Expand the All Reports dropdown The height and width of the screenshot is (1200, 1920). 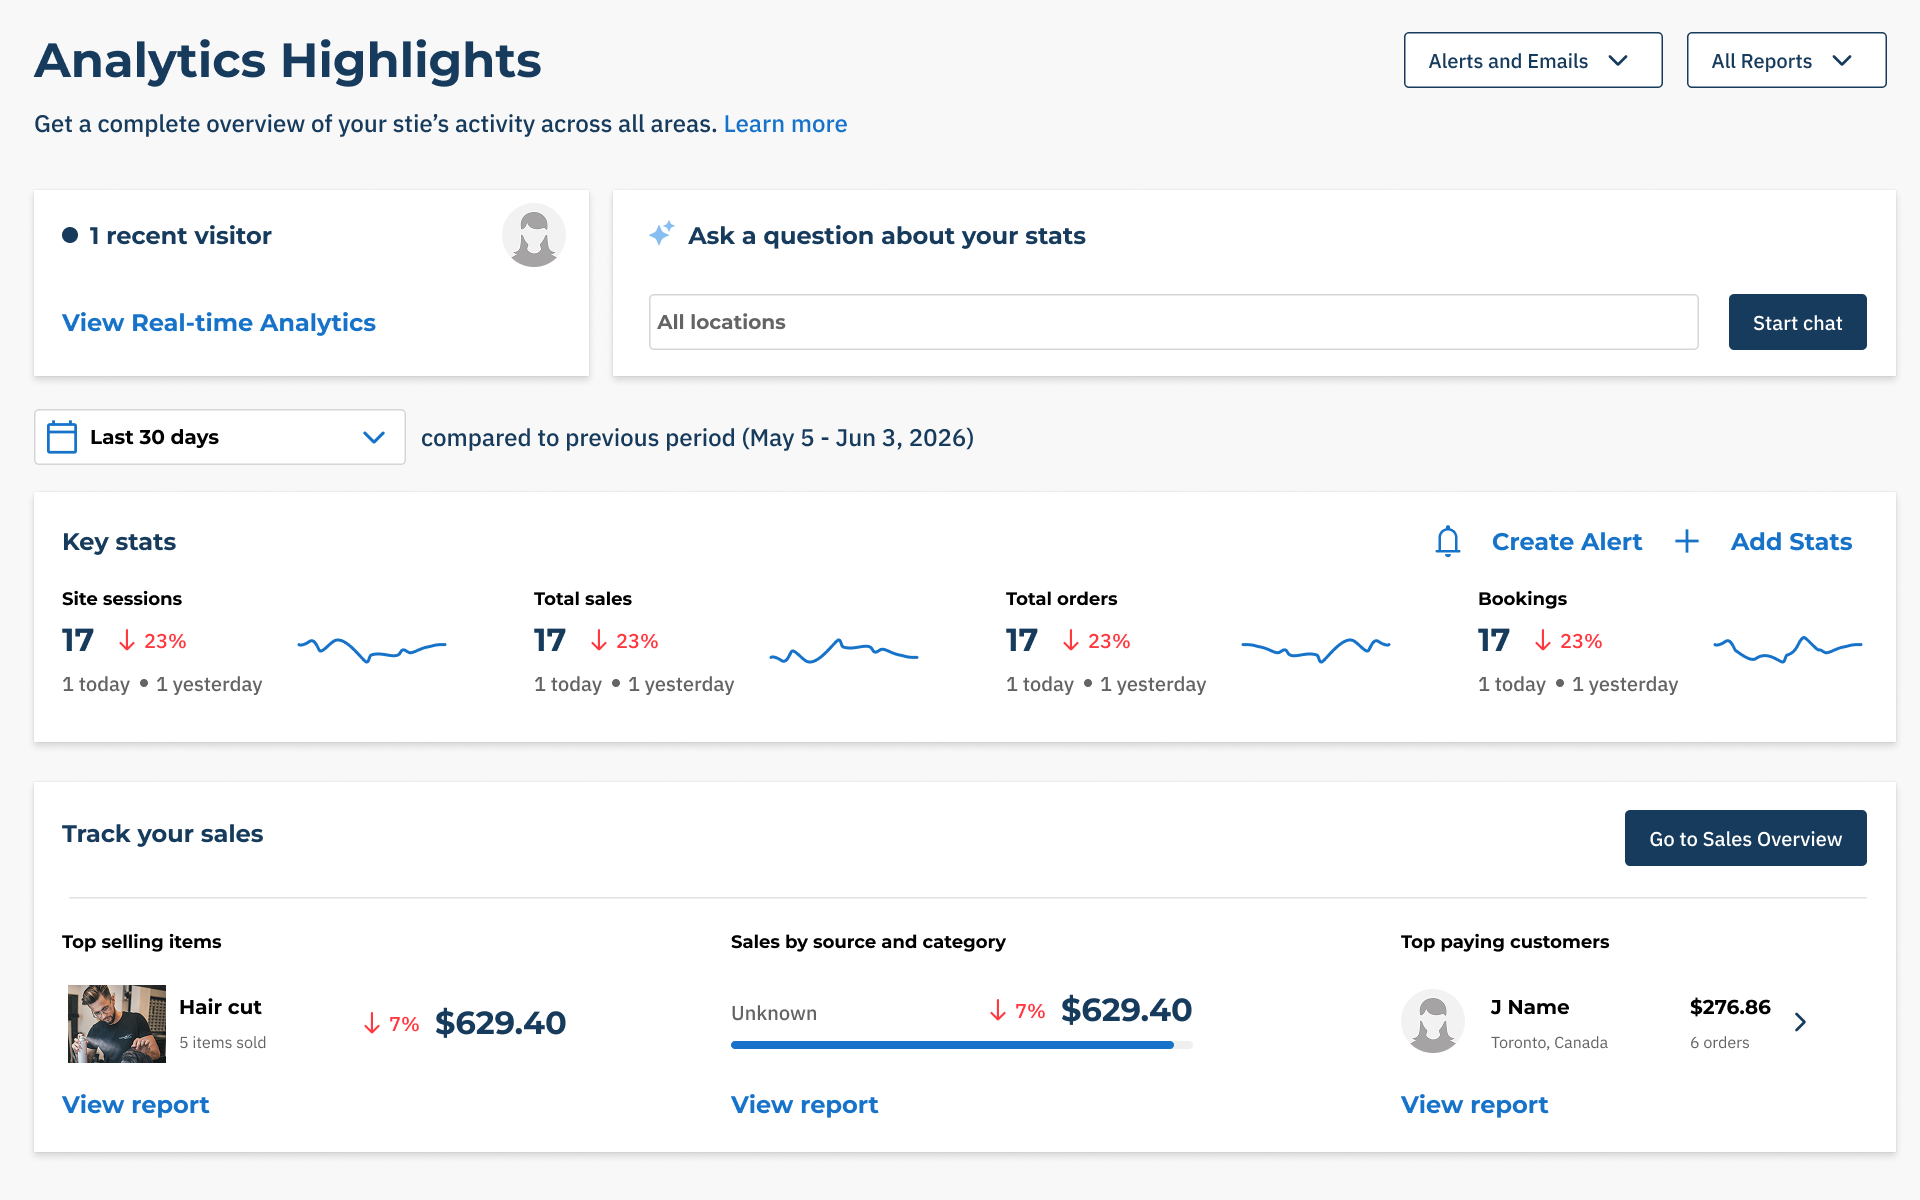pyautogui.click(x=1786, y=60)
